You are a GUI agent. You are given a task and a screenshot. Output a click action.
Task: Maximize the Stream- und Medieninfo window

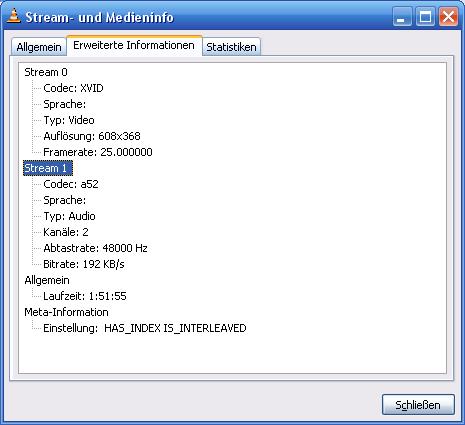[x=425, y=16]
